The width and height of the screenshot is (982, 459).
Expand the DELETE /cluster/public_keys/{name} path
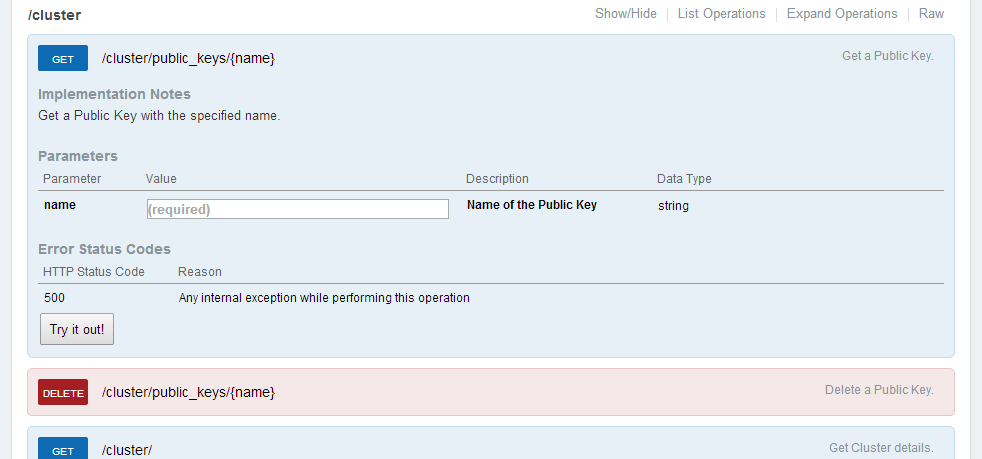pyautogui.click(x=188, y=392)
